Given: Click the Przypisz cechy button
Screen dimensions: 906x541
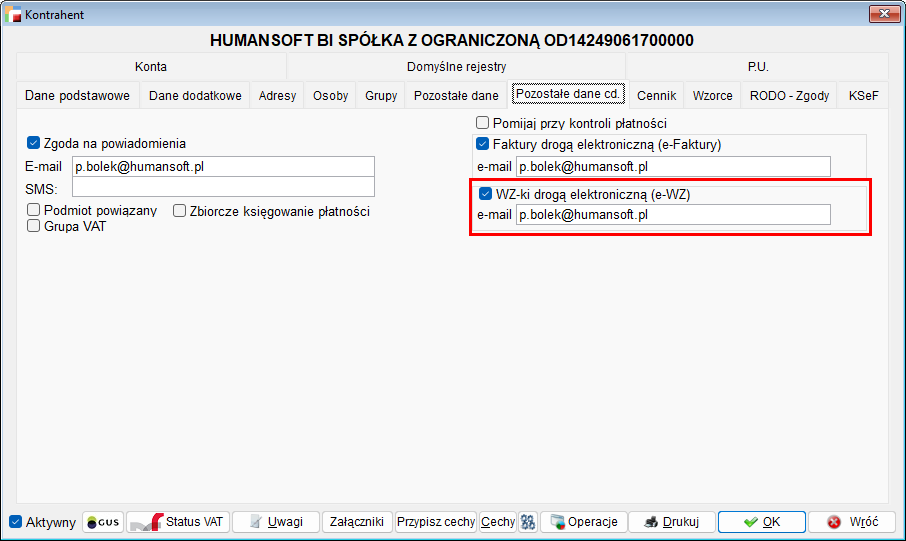Looking at the screenshot, I should click(435, 522).
